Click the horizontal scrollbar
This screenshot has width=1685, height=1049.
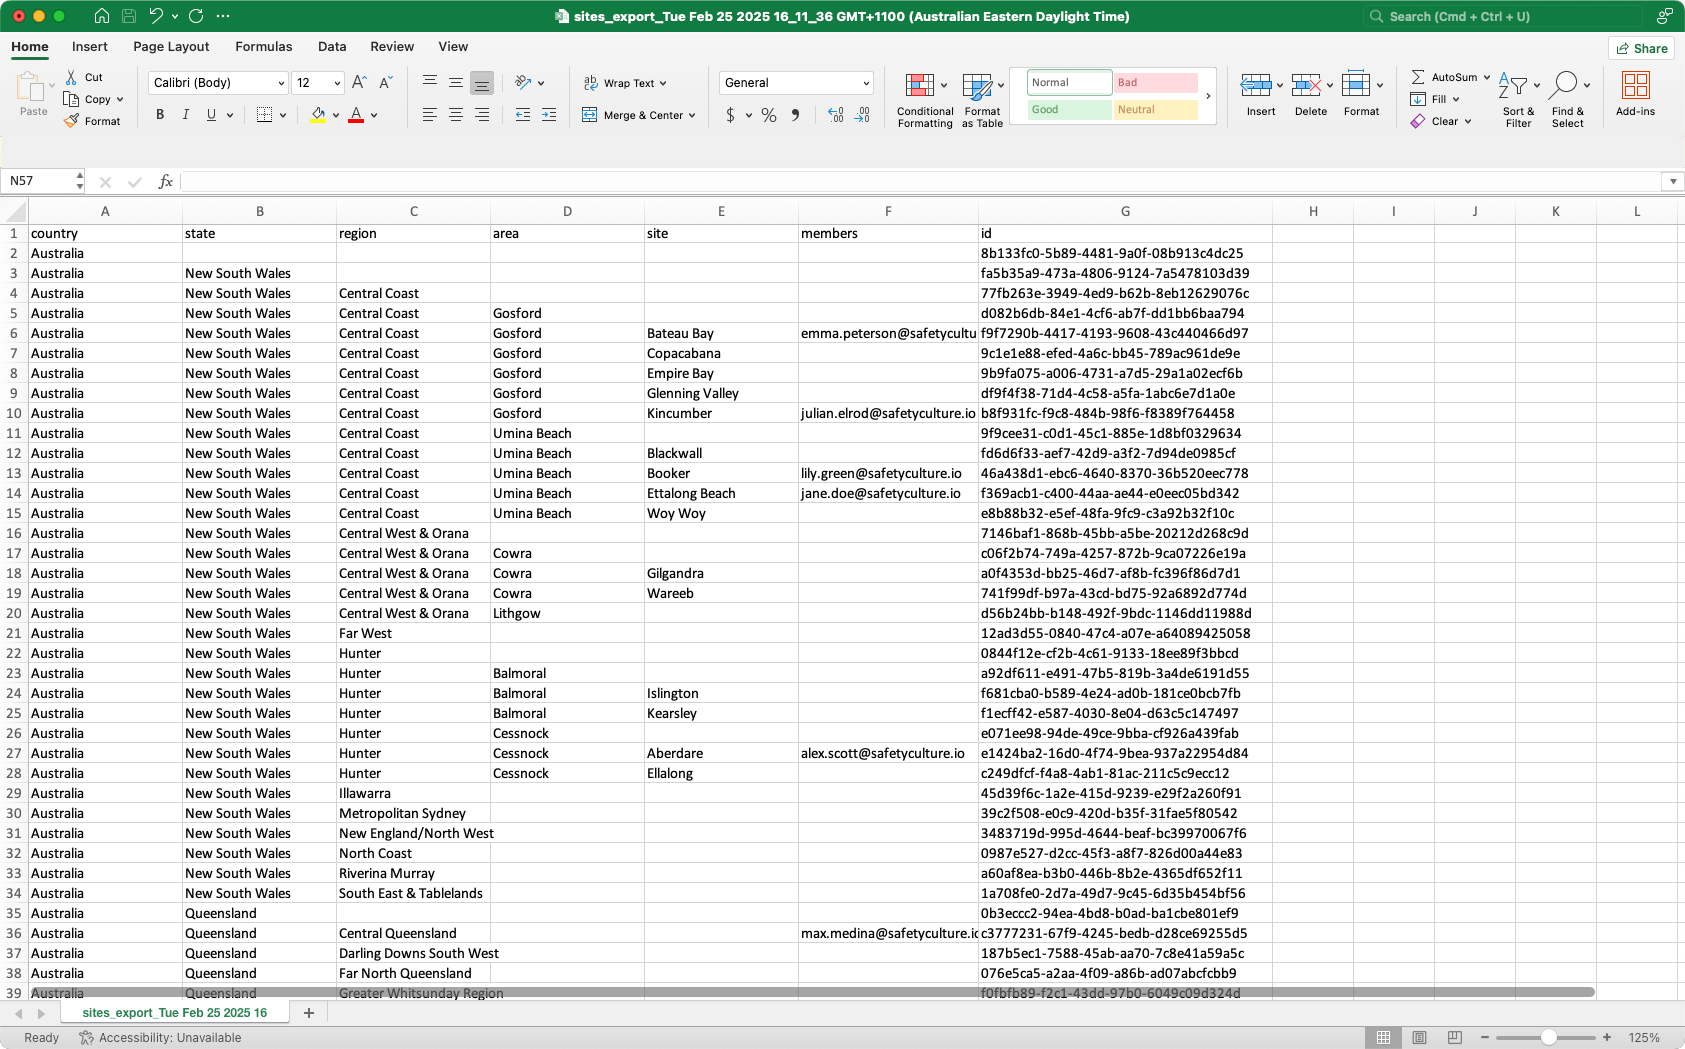coord(812,992)
